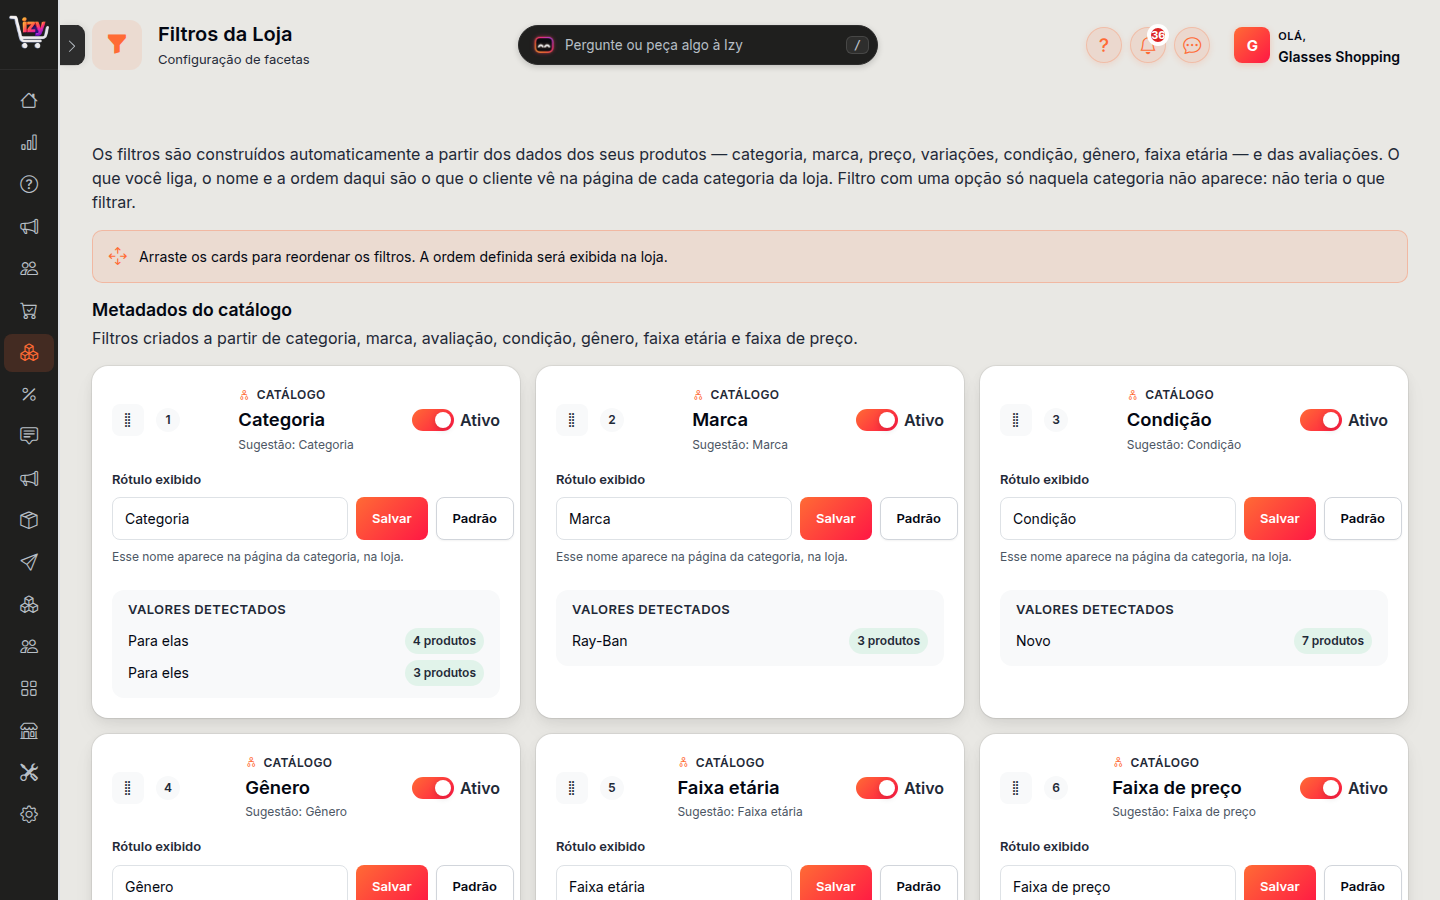1440x900 pixels.
Task: Open the bar chart analytics sidebar icon
Action: pos(29,142)
